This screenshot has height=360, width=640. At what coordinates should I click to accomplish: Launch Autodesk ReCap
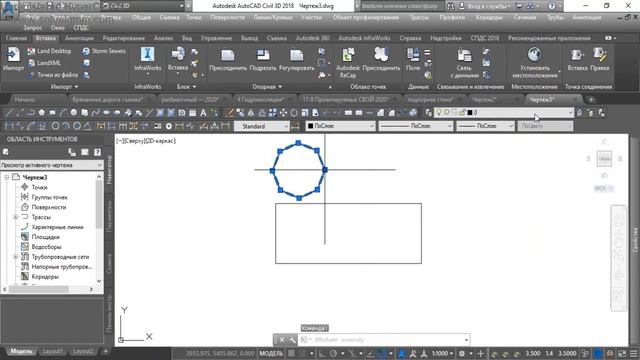(x=348, y=62)
